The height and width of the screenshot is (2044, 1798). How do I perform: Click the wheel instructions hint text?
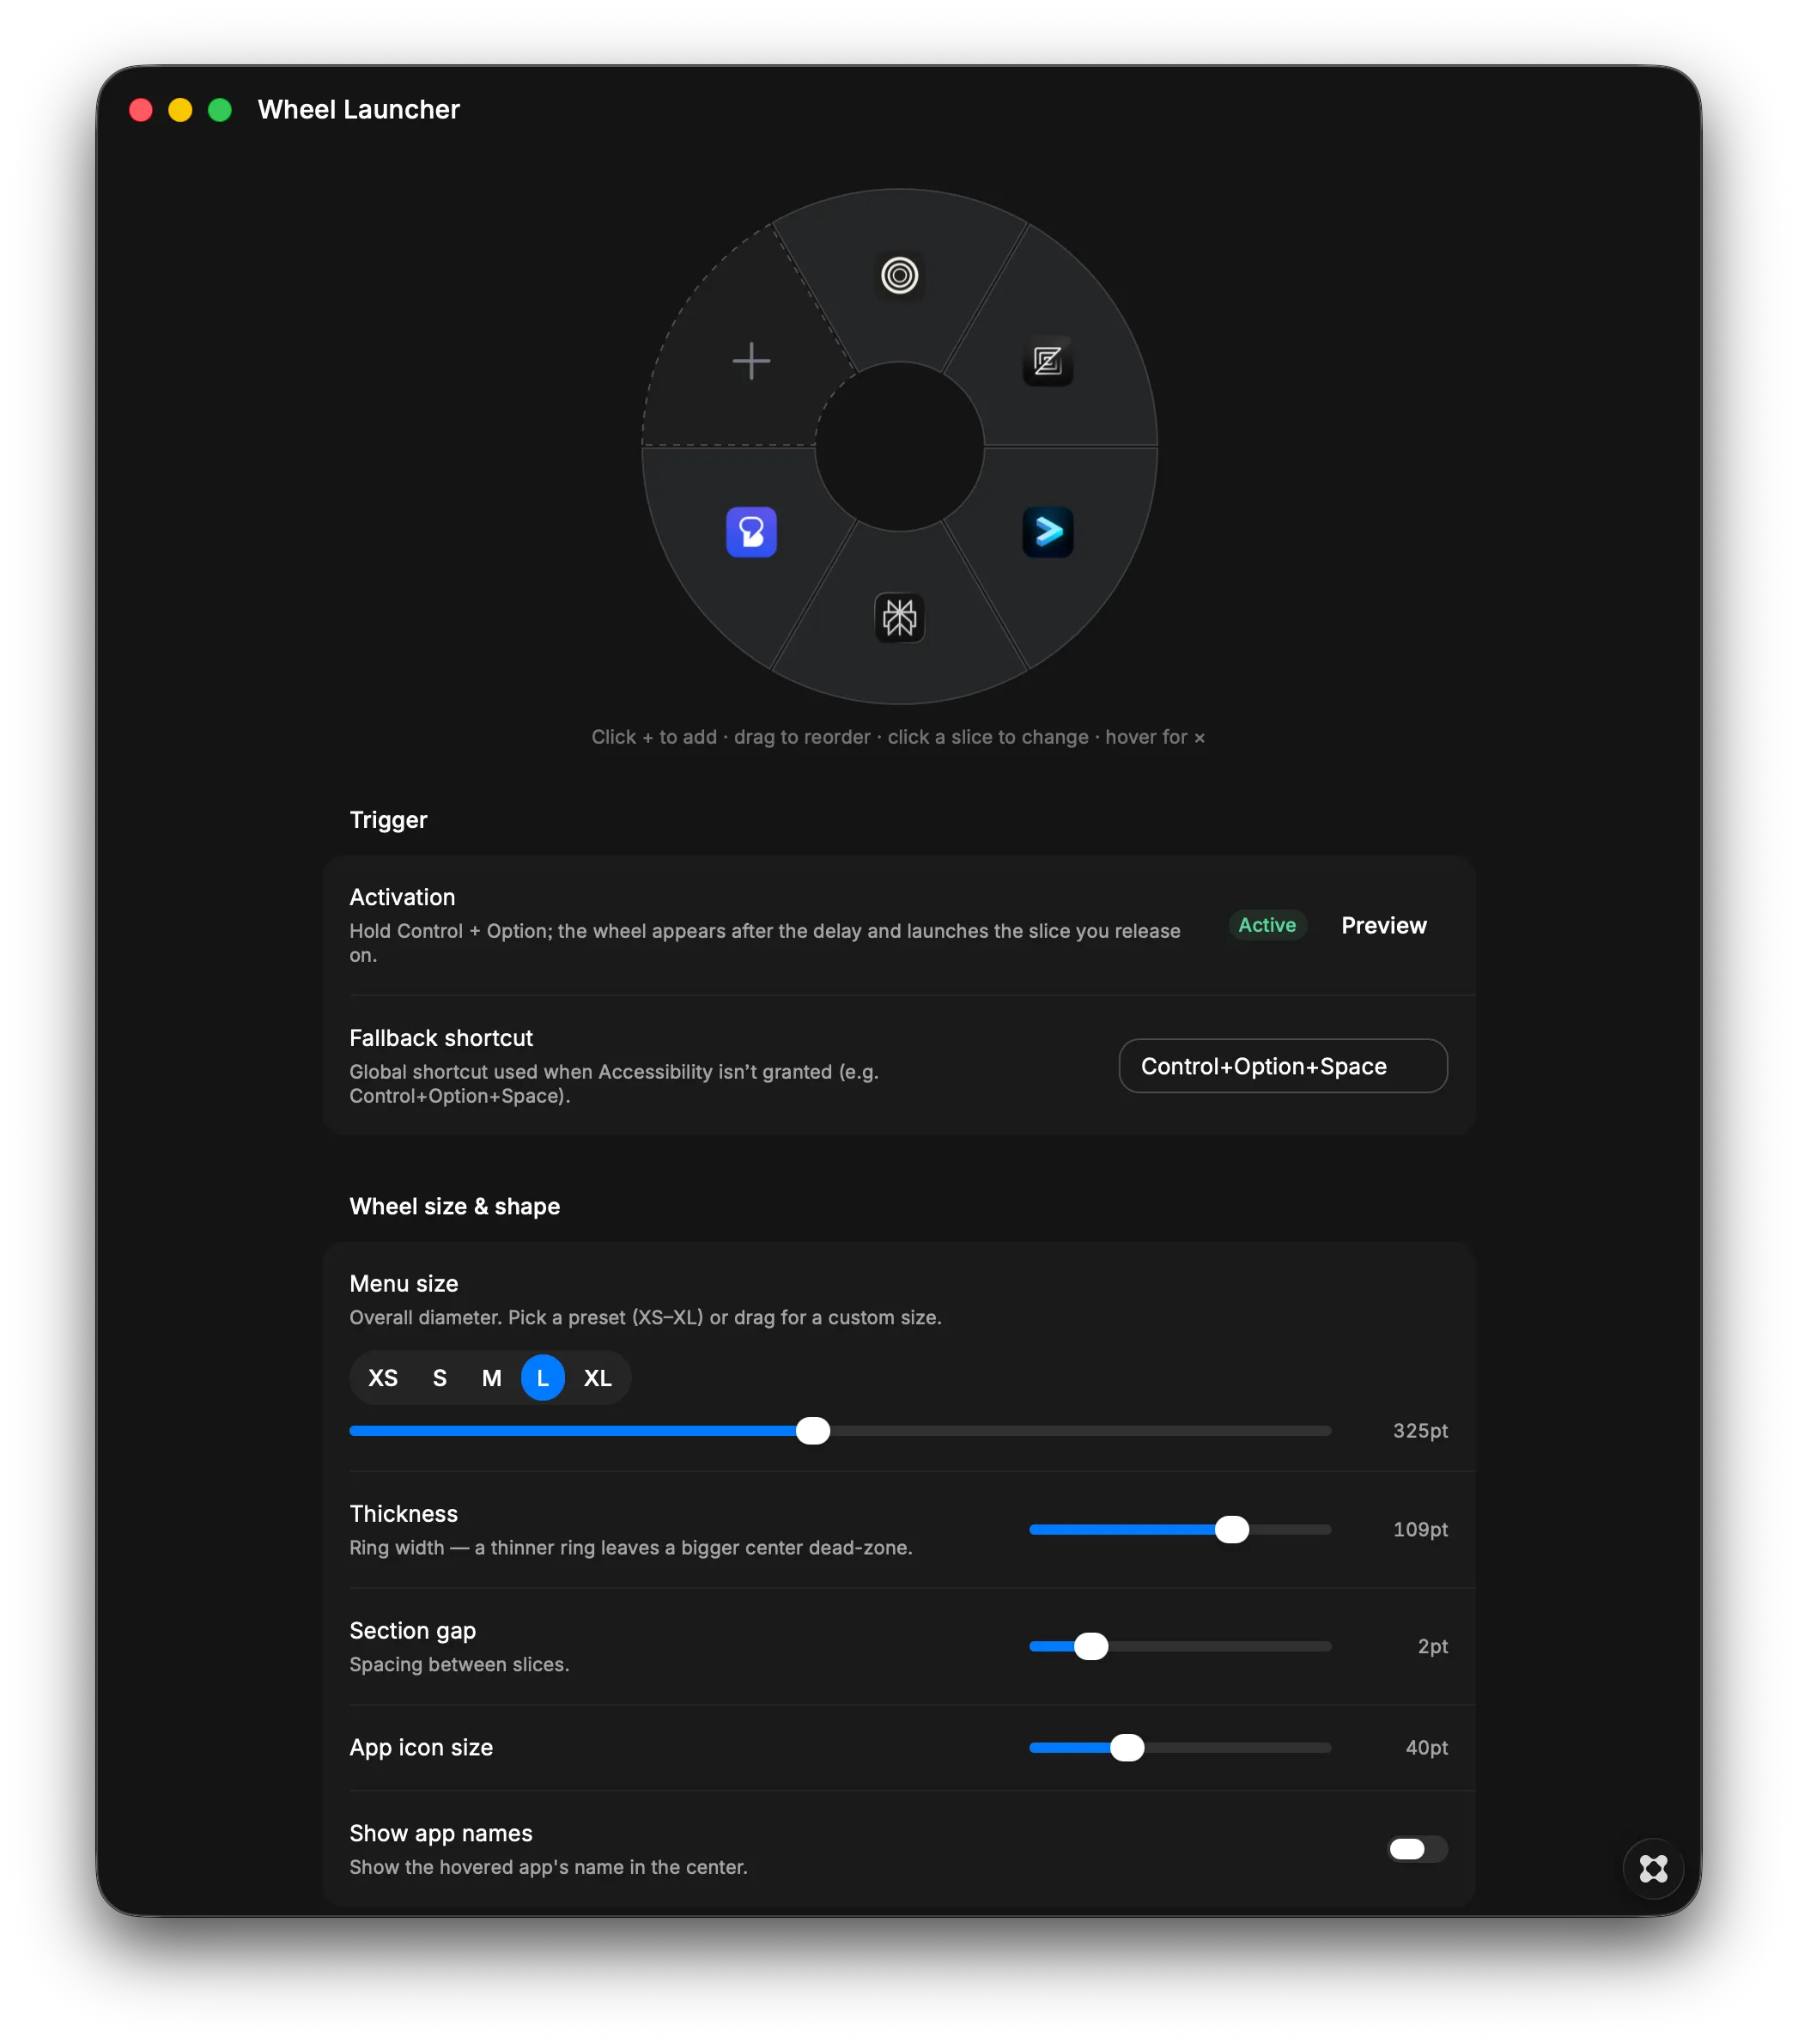pos(898,737)
